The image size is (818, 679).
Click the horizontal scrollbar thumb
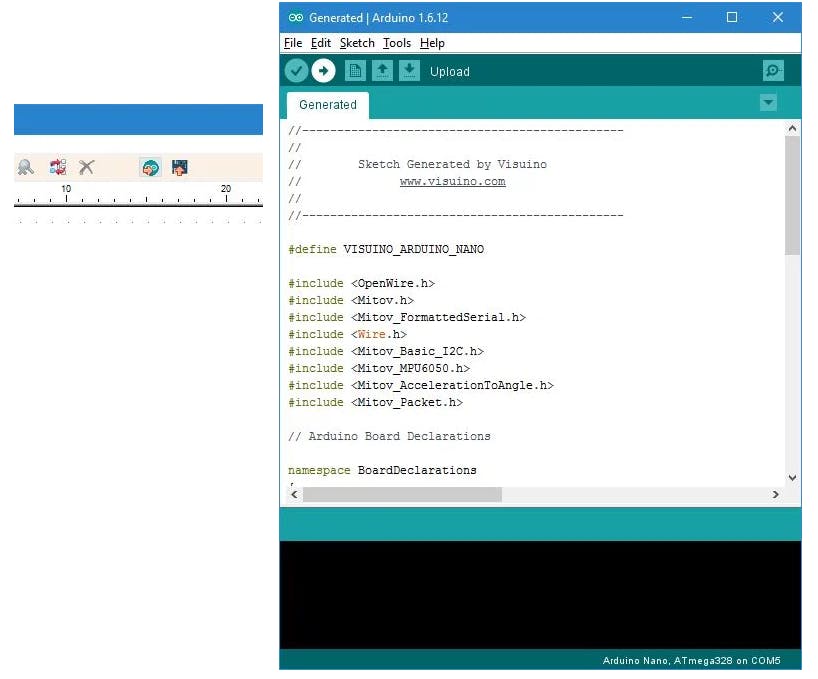(402, 494)
